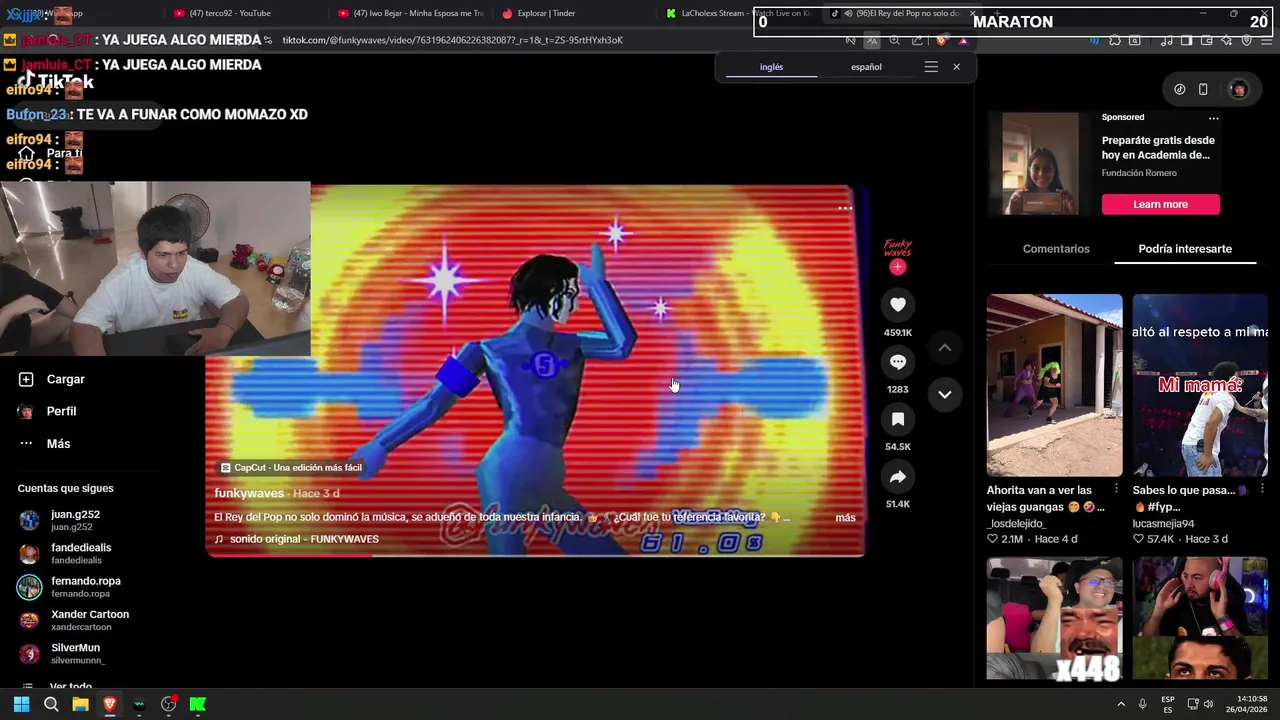Click the browser address bar URL
The width and height of the screenshot is (1280, 720).
453,40
